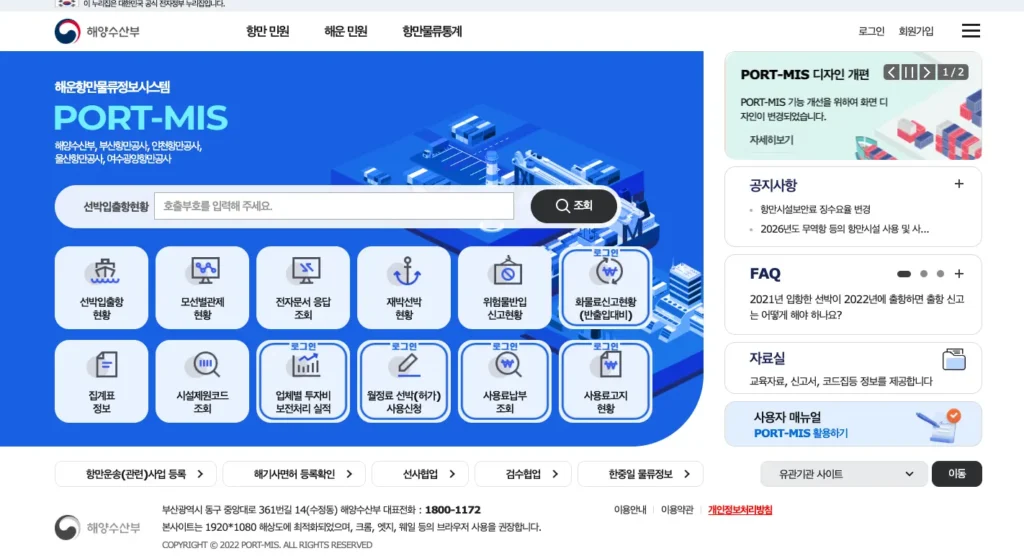Expand the 유관기관 사이트 dropdown
The width and height of the screenshot is (1024, 556).
click(x=844, y=474)
